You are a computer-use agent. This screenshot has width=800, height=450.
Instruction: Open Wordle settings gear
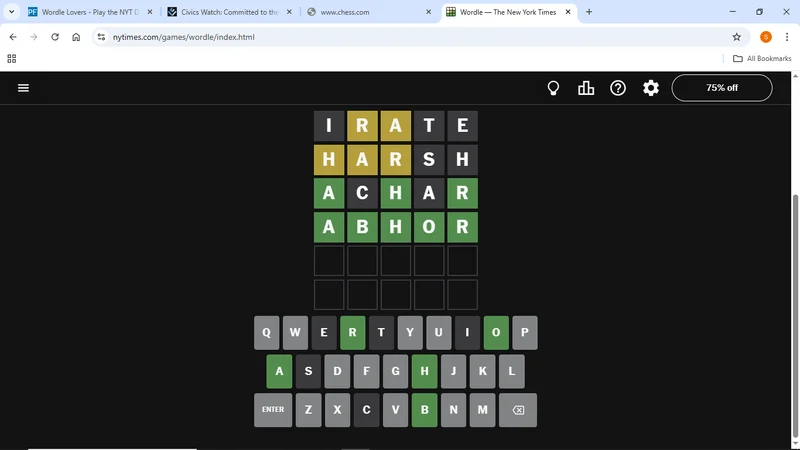(651, 88)
